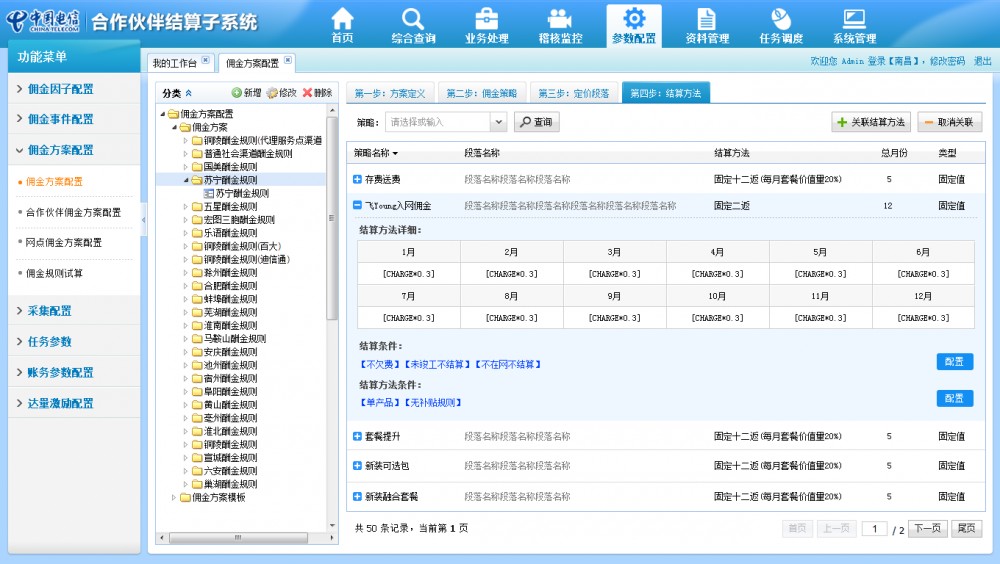Expand the 新装融合套餐 row plus icon

357,496
